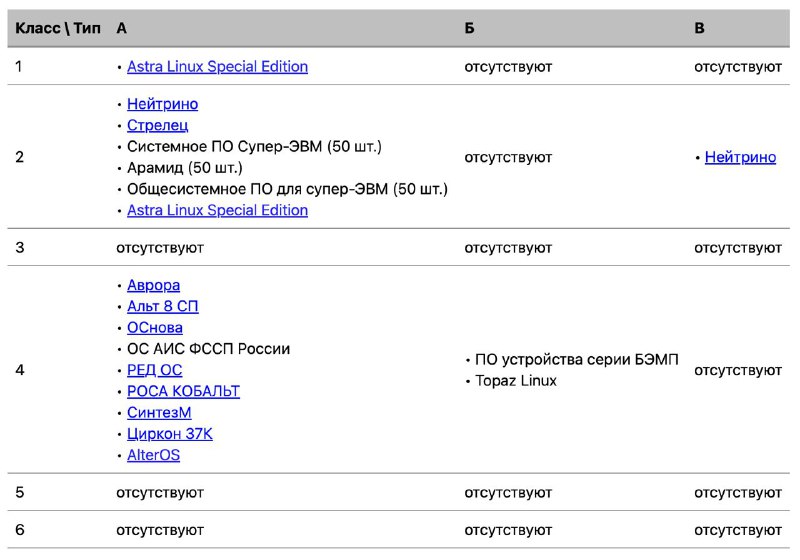
Task: Open the ОСнова link
Action: tap(155, 327)
